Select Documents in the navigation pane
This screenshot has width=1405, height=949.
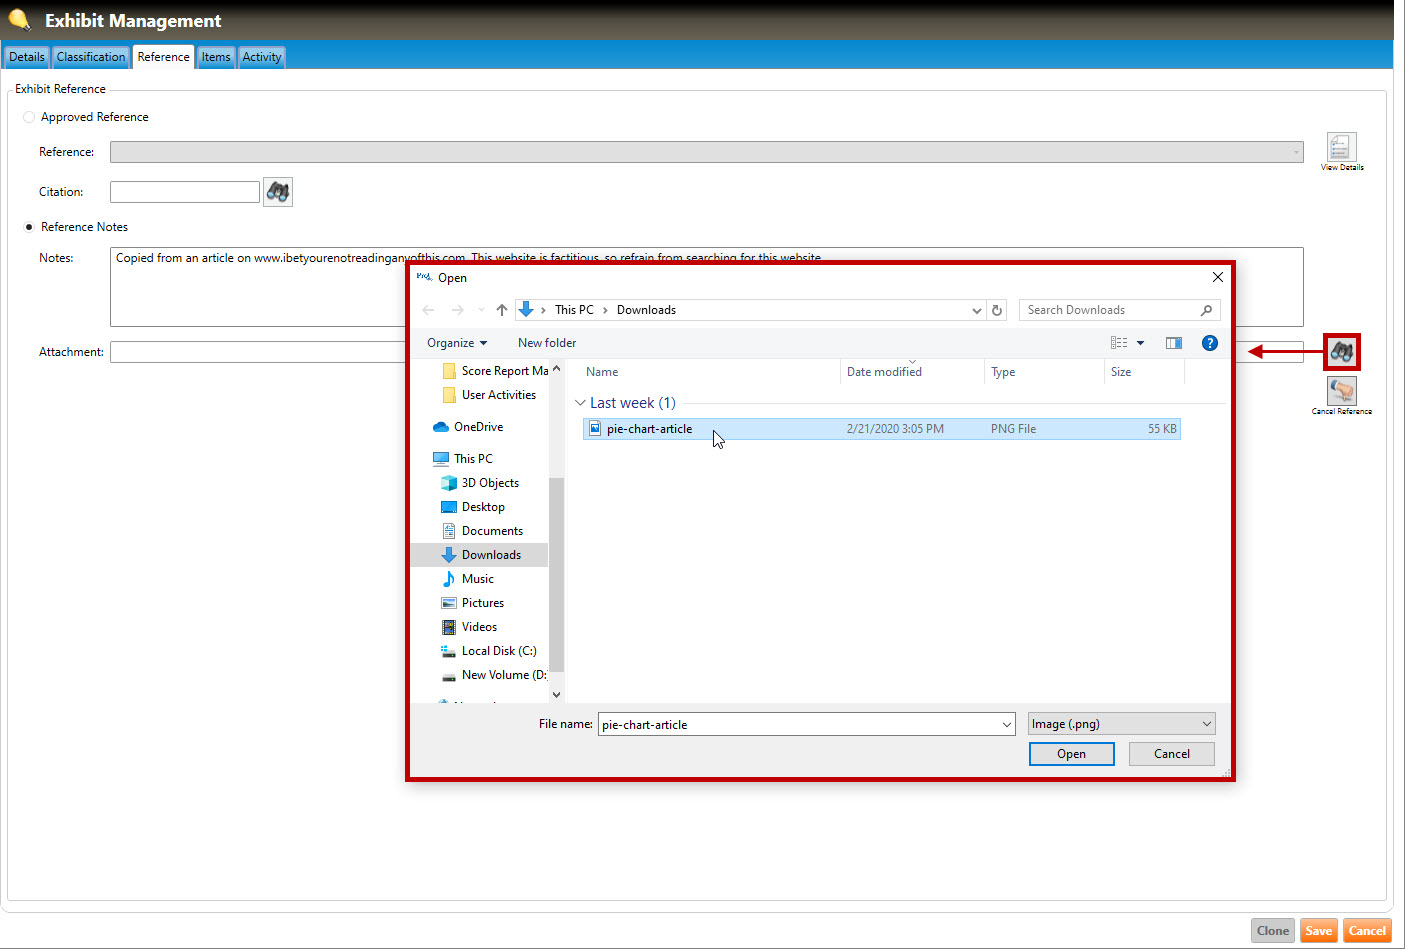click(492, 531)
